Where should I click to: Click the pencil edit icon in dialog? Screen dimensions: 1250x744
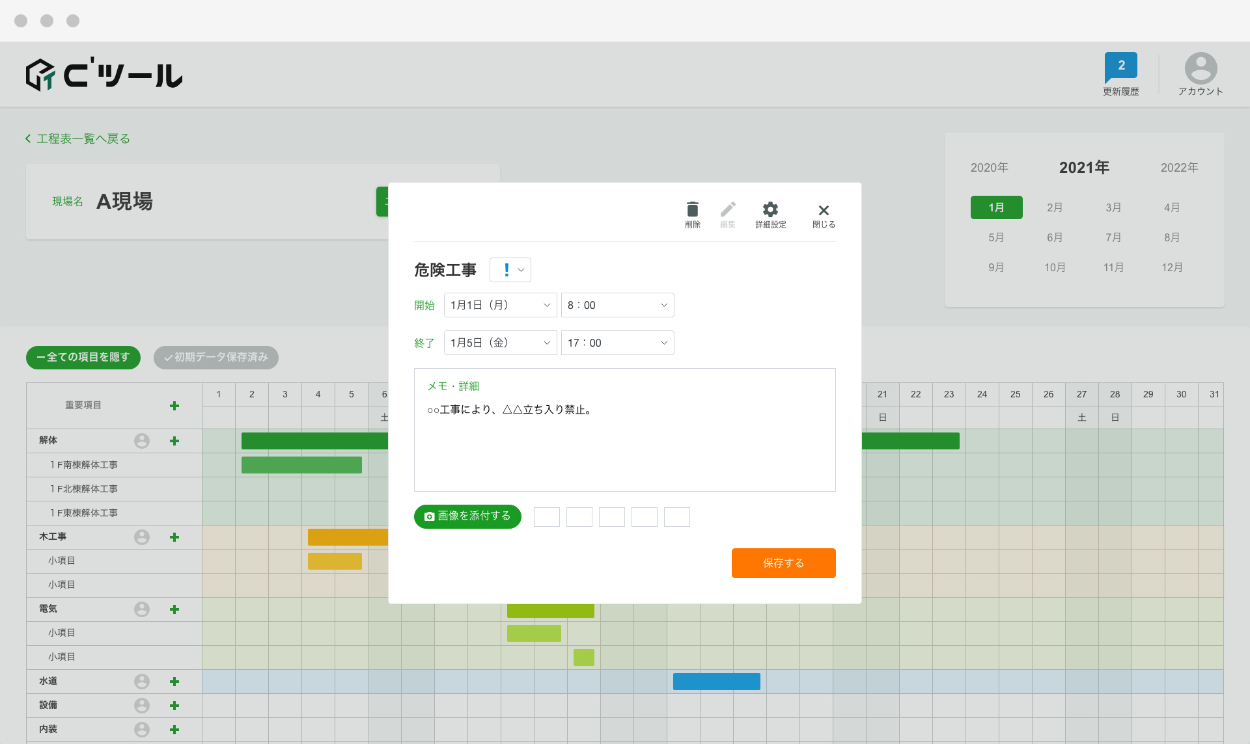[x=727, y=210]
